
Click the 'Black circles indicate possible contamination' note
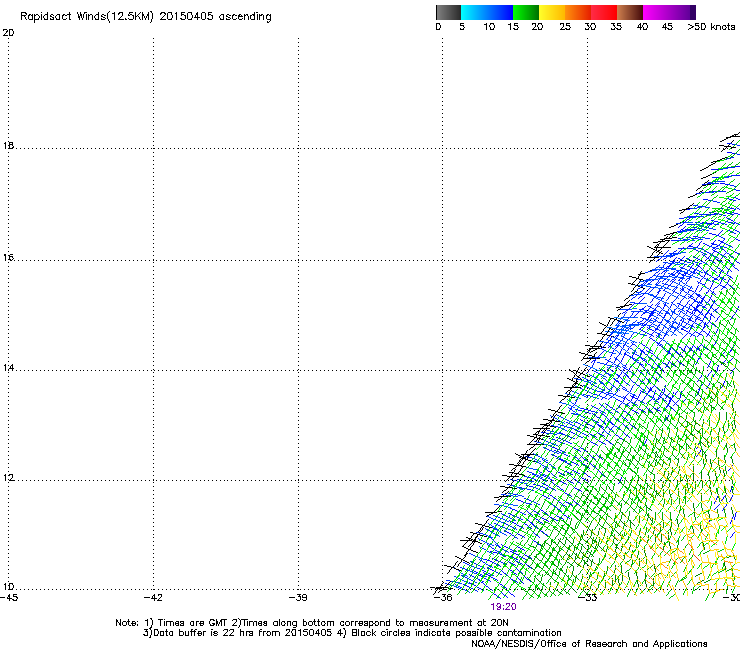(x=449, y=633)
